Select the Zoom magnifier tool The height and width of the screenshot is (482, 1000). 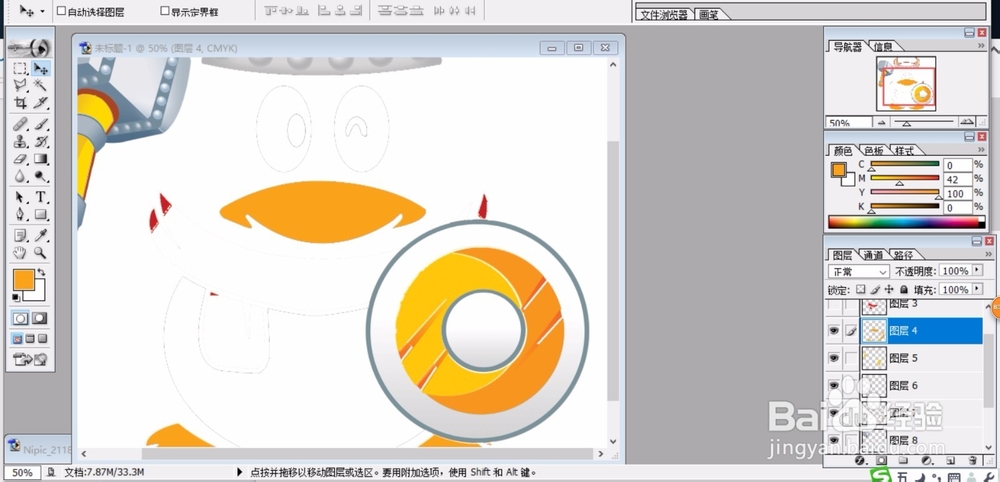[x=40, y=252]
